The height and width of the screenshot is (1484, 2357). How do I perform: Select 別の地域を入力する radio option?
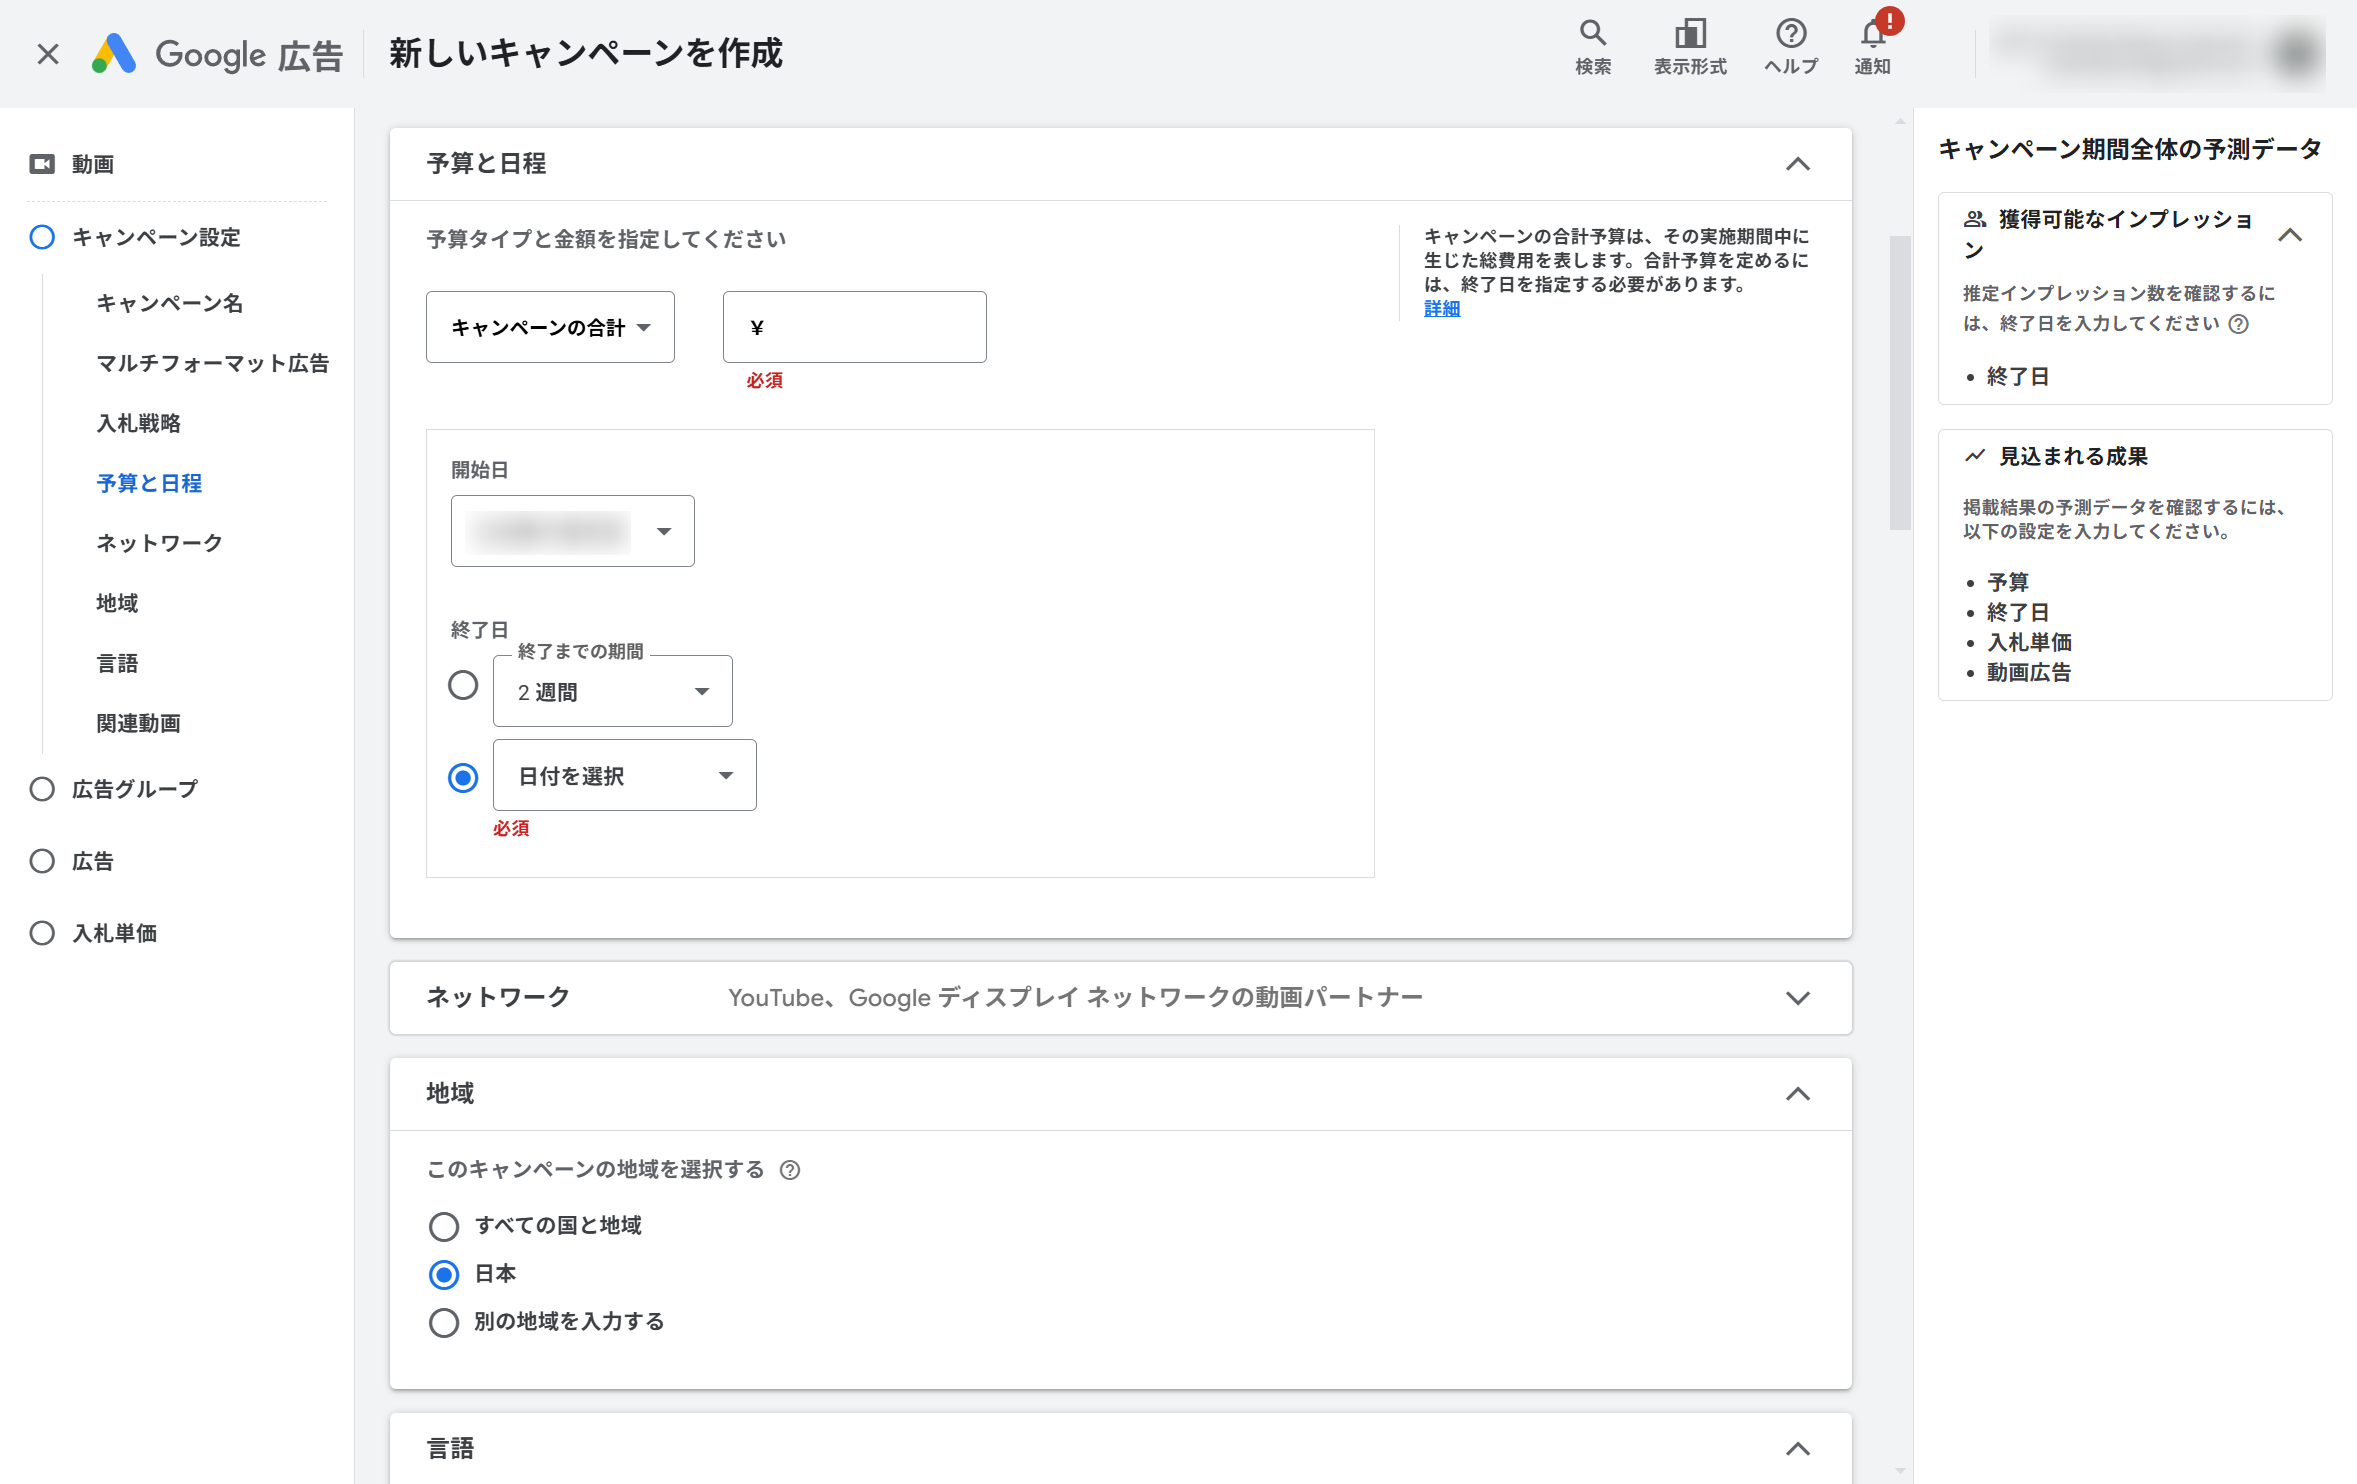444,1322
